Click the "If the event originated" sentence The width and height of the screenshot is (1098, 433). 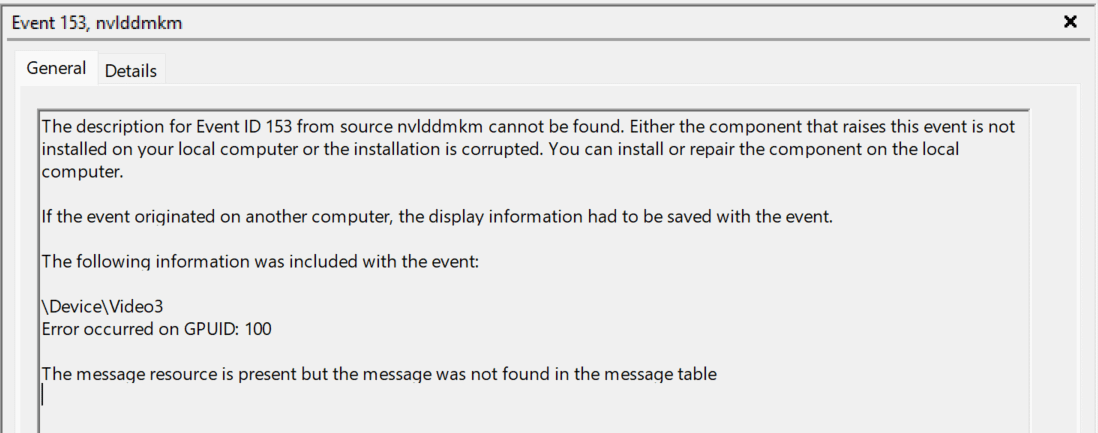click(436, 216)
